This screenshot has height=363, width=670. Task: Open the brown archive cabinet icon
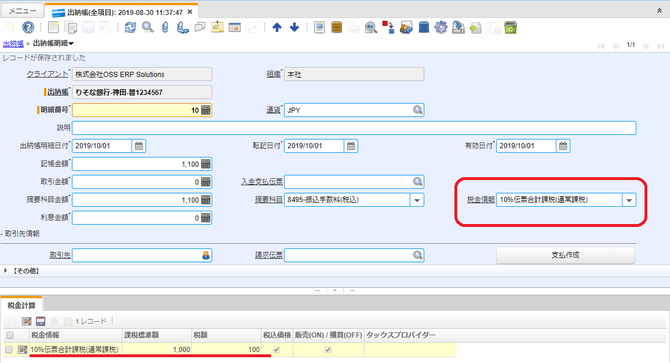click(337, 28)
